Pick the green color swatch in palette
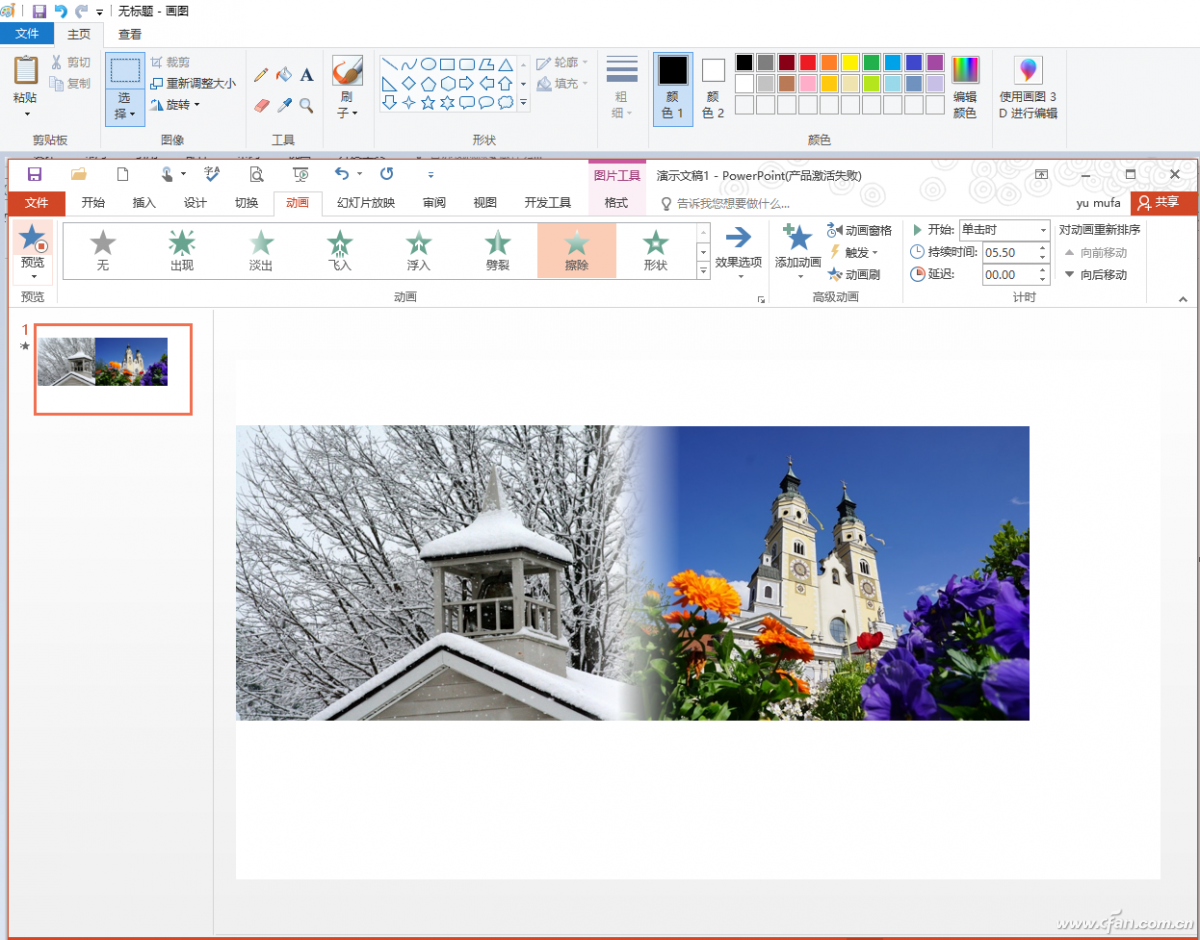Screen dimensions: 1200x940 click(871, 62)
